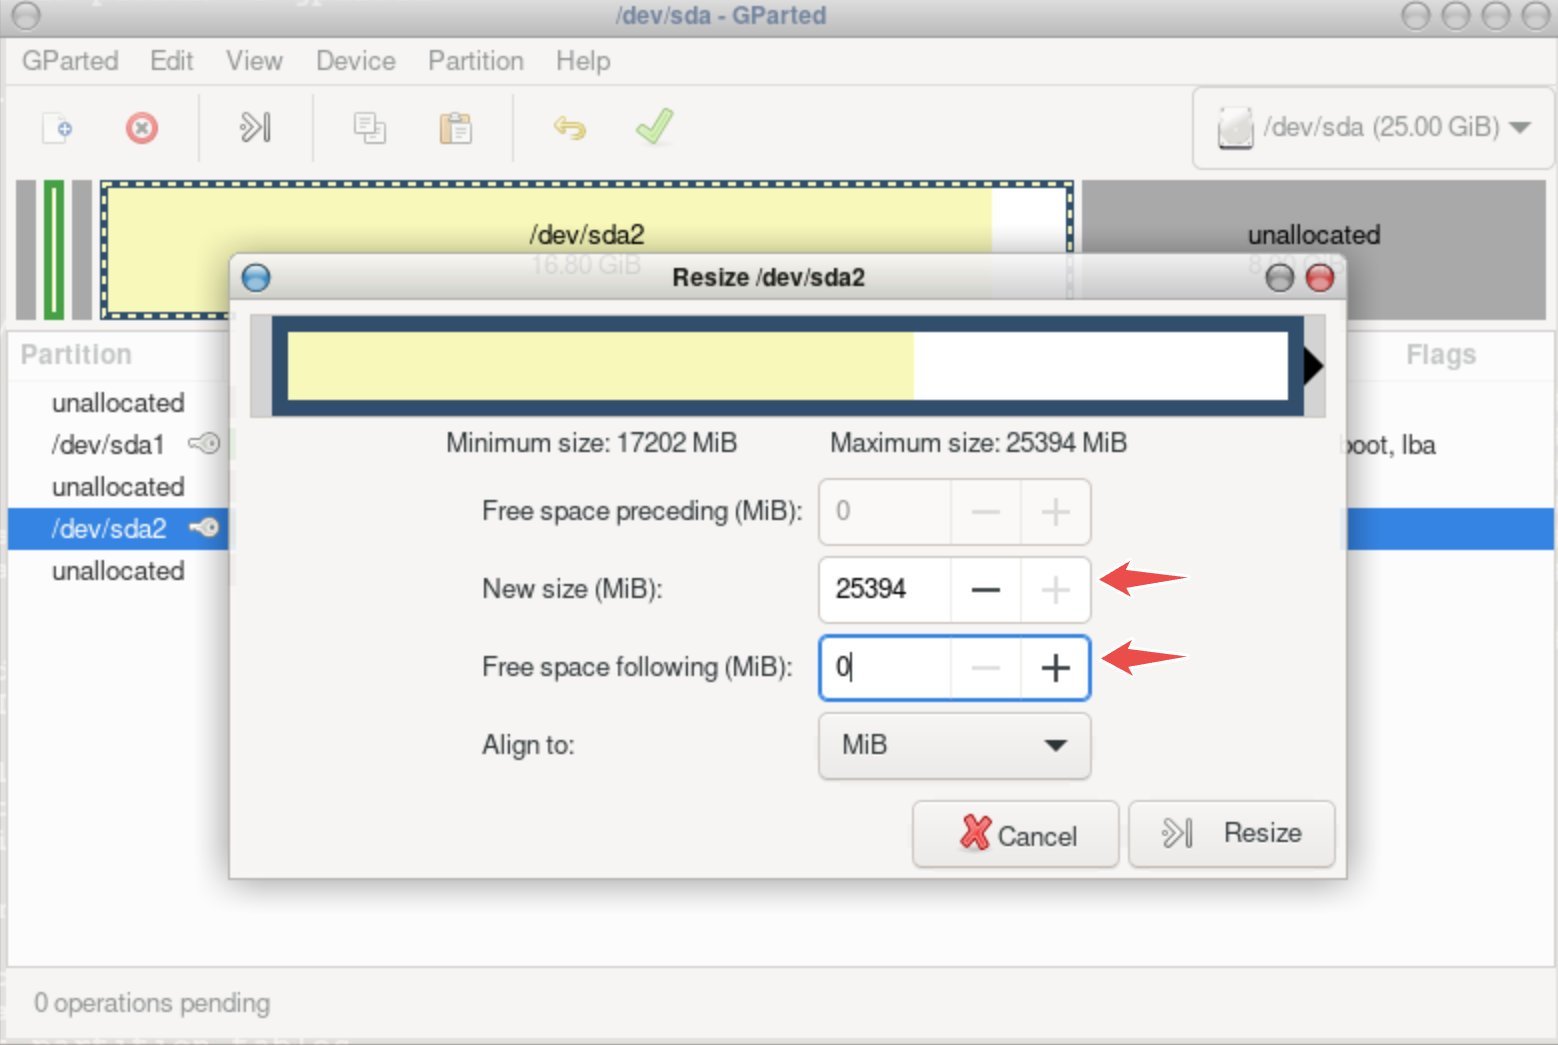Decrease New size with minus button
Image resolution: width=1558 pixels, height=1045 pixels.
tap(985, 589)
